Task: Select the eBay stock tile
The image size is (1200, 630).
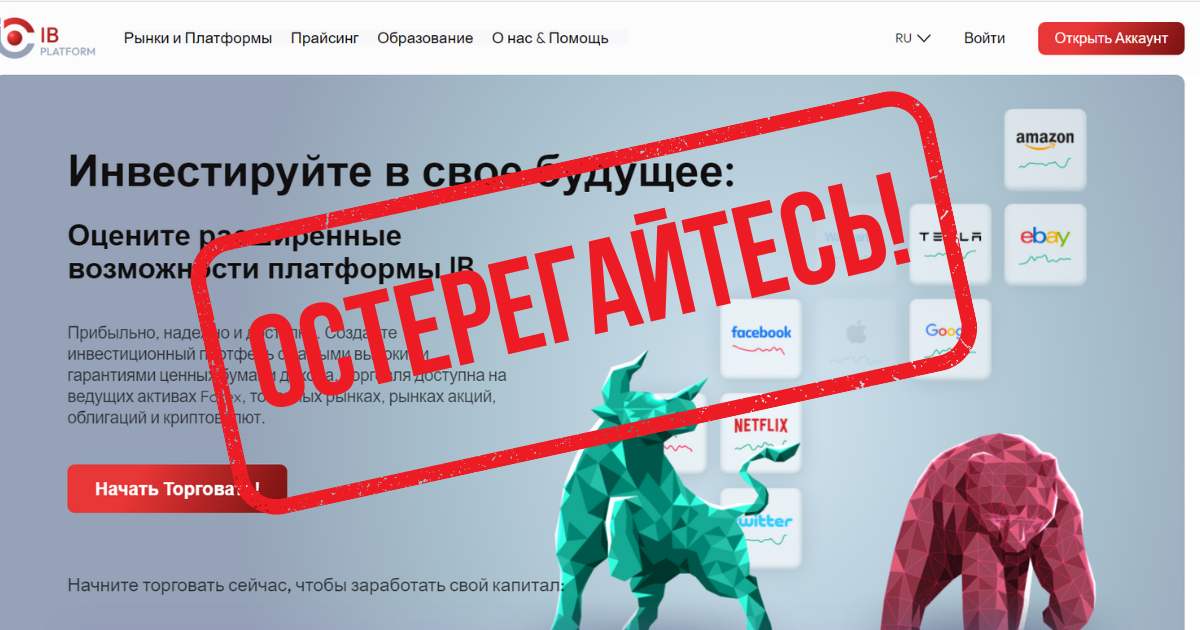Action: click(x=1045, y=244)
